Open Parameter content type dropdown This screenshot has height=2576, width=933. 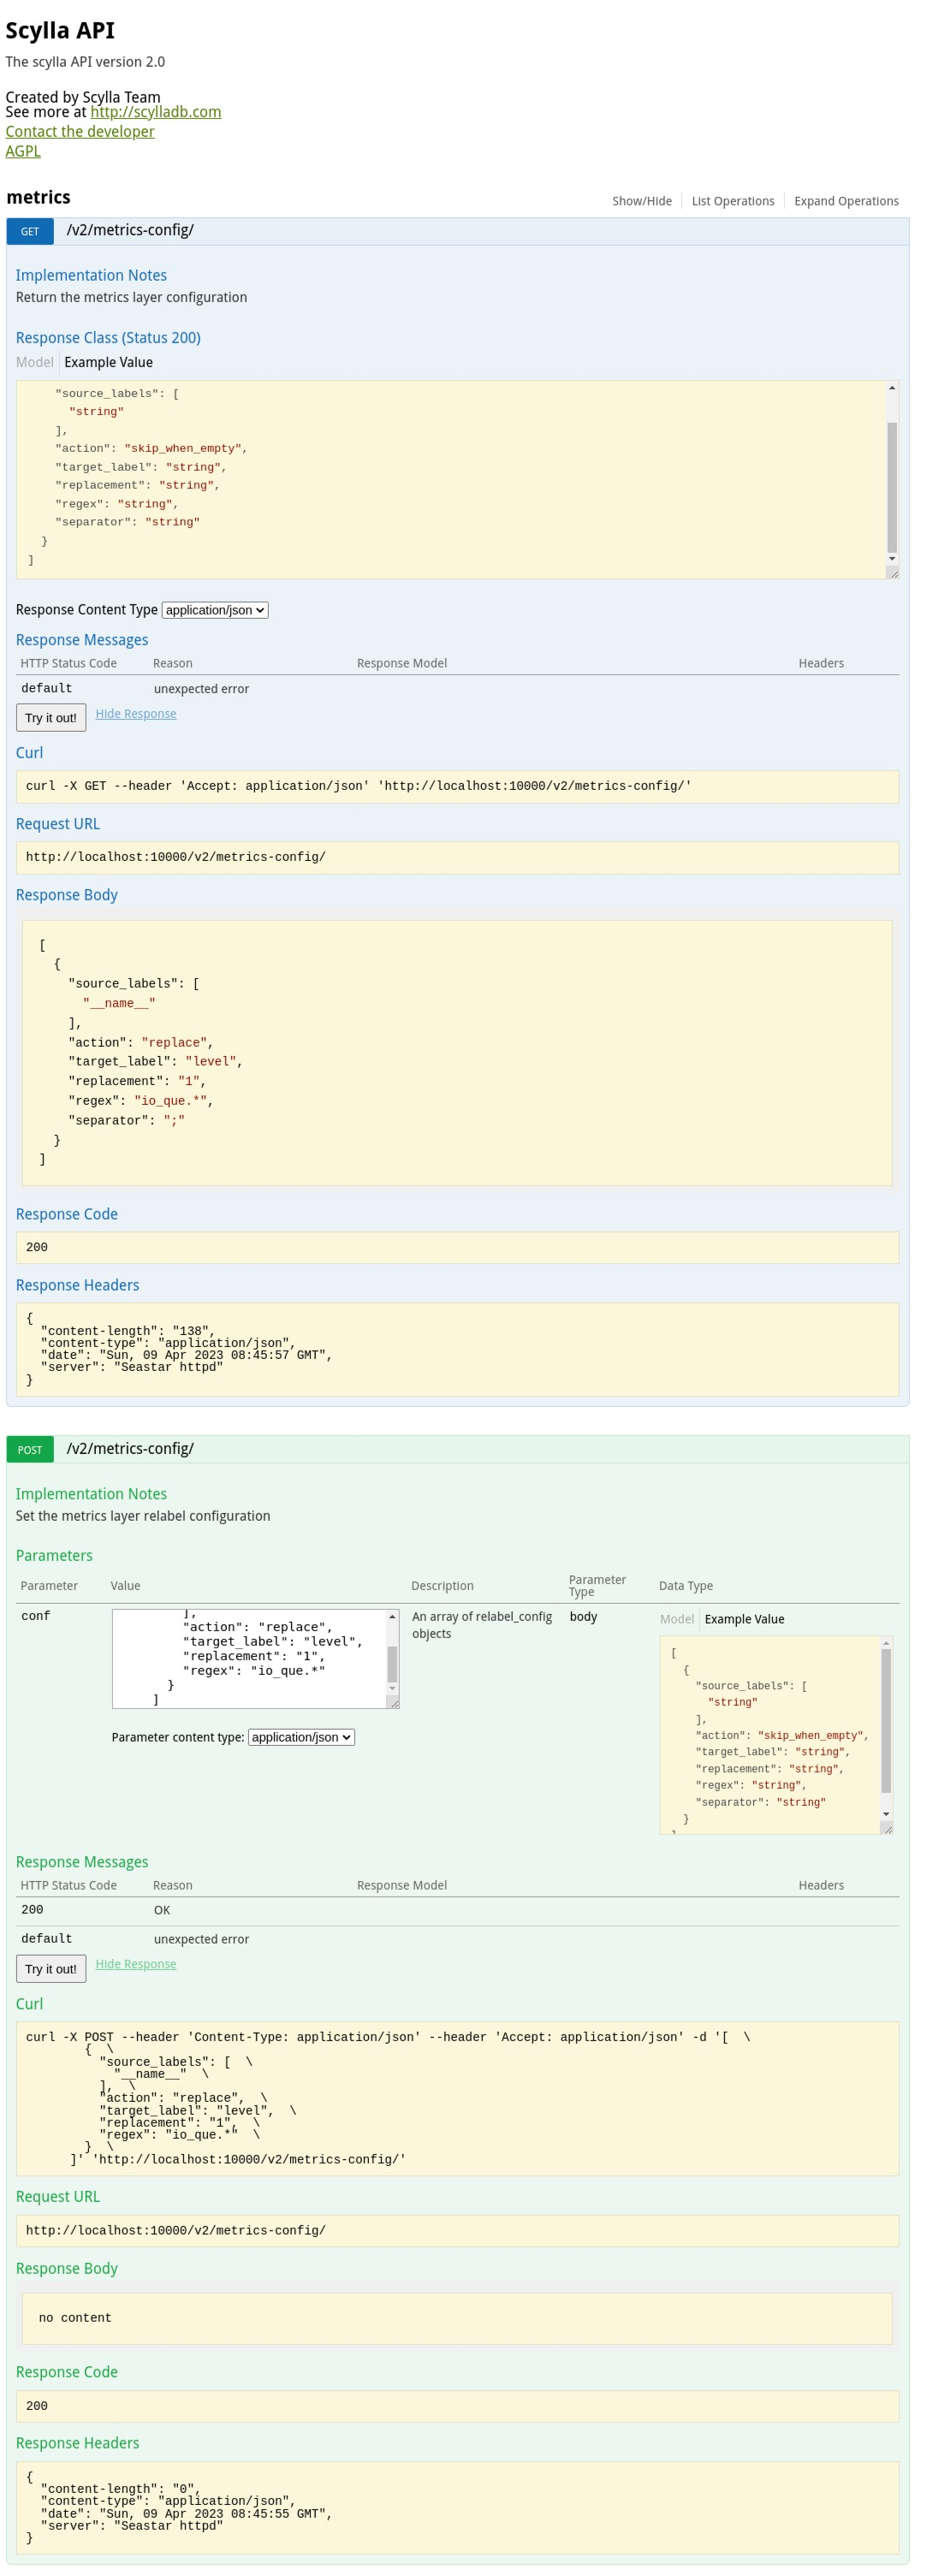301,1737
